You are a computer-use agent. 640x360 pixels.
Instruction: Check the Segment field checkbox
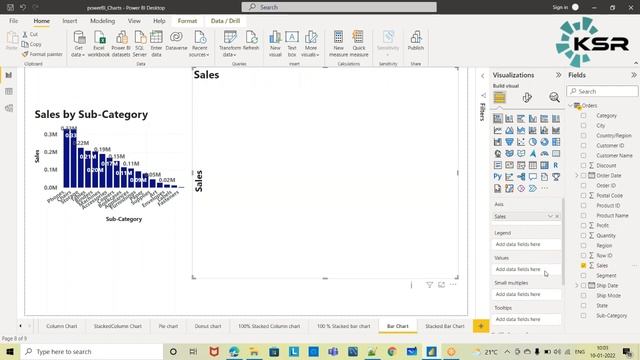click(583, 276)
